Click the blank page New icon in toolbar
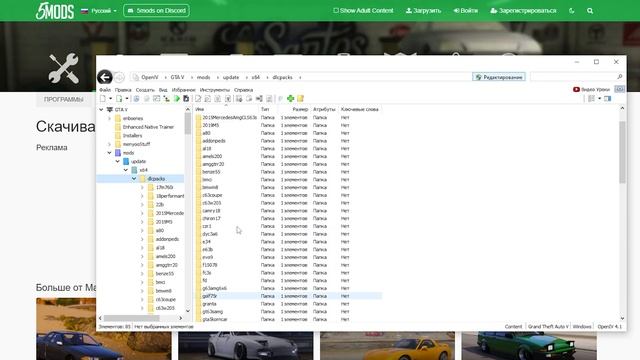 [x=103, y=98]
